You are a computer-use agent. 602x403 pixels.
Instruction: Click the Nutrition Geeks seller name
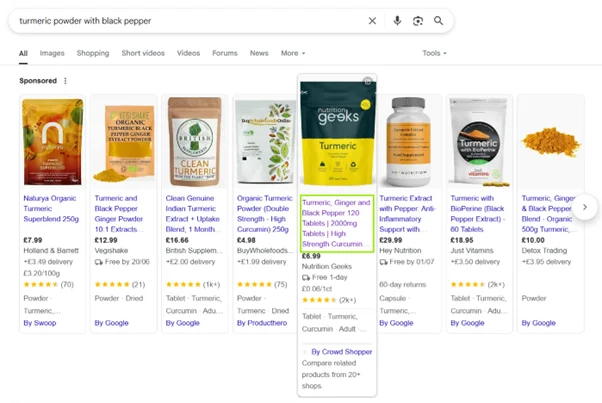point(327,266)
